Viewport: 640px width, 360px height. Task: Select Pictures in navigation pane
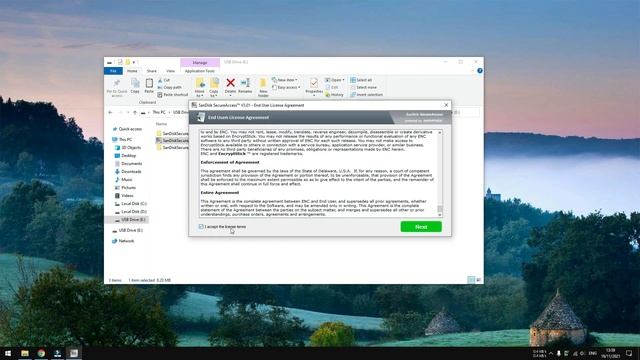point(125,188)
